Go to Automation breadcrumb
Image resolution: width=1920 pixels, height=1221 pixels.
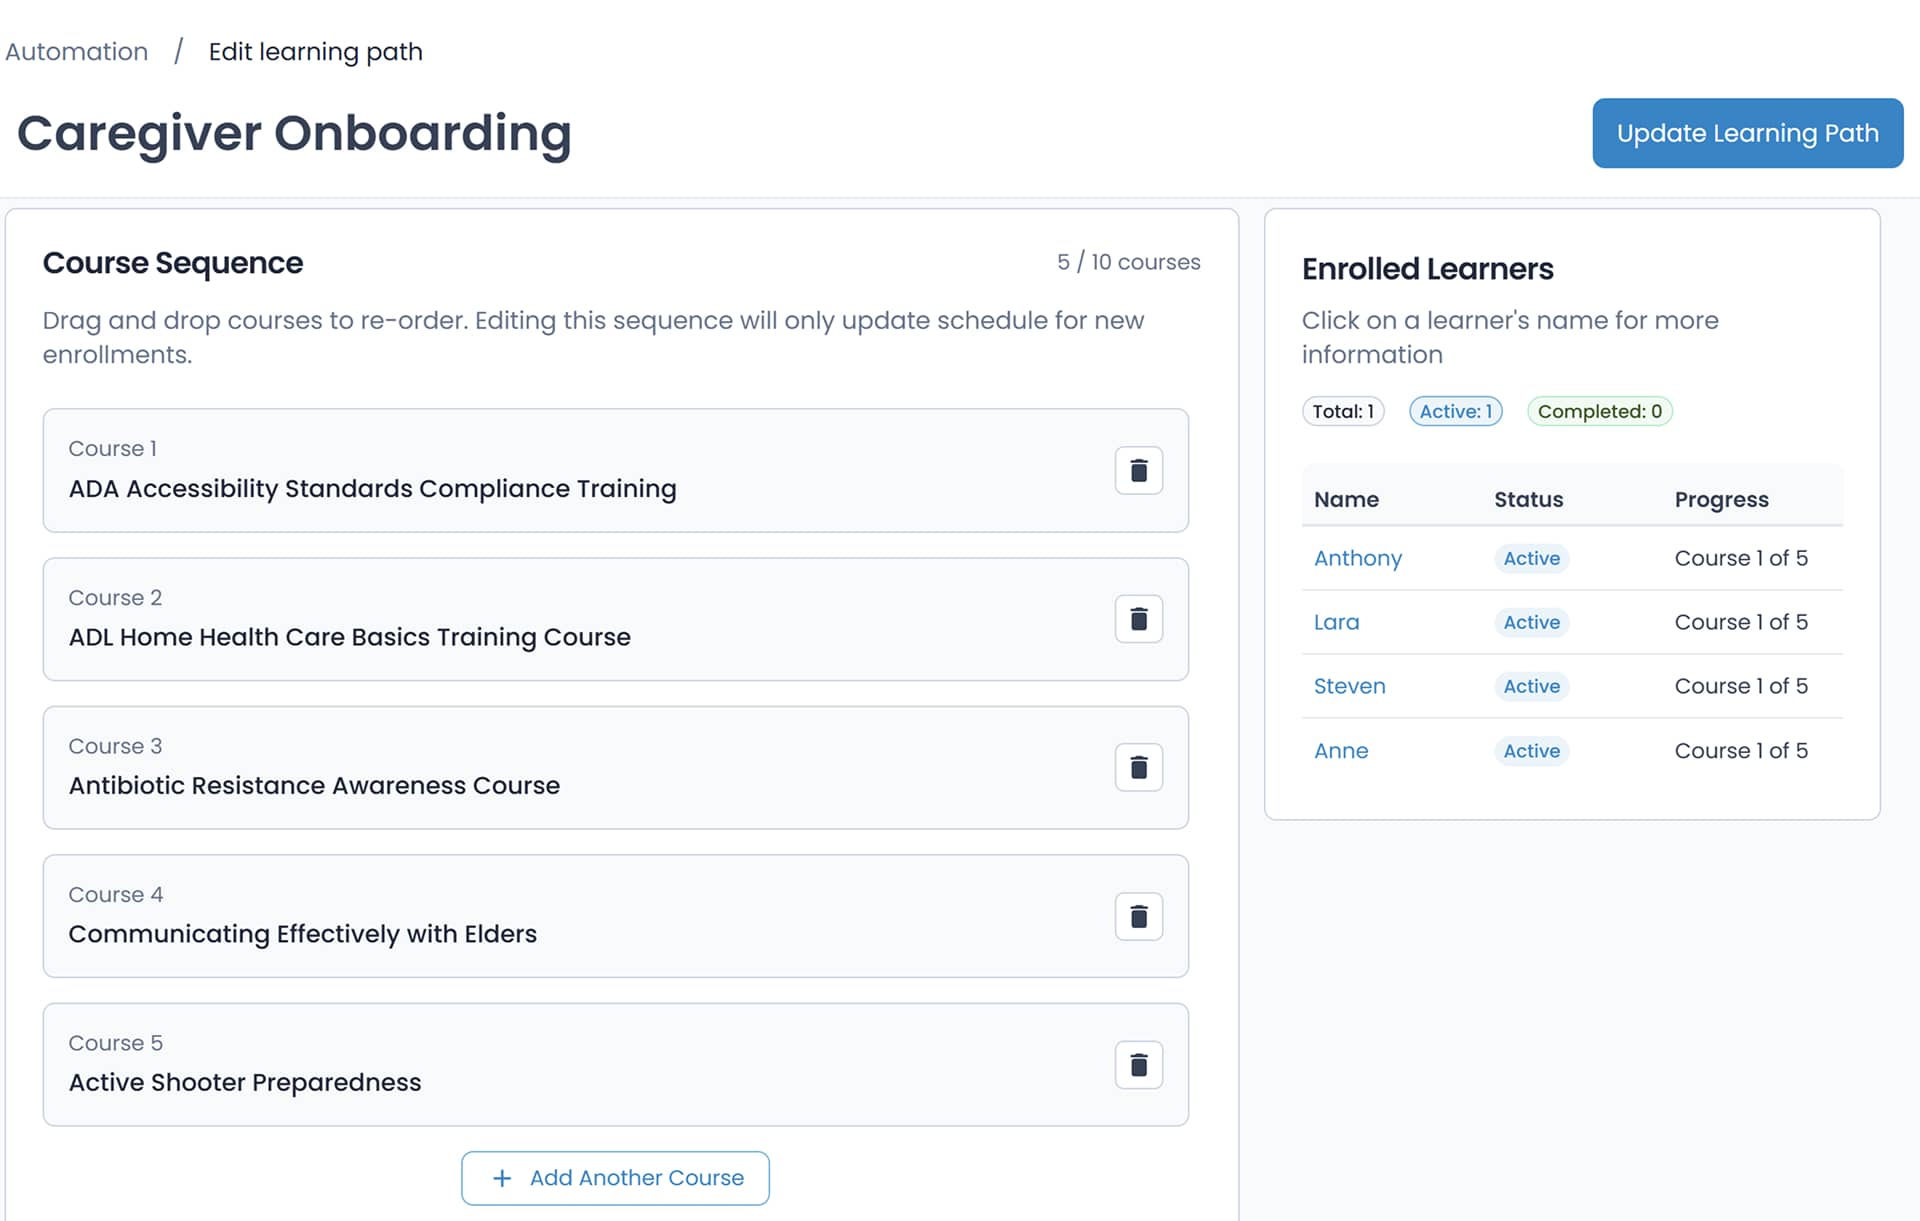tap(77, 52)
